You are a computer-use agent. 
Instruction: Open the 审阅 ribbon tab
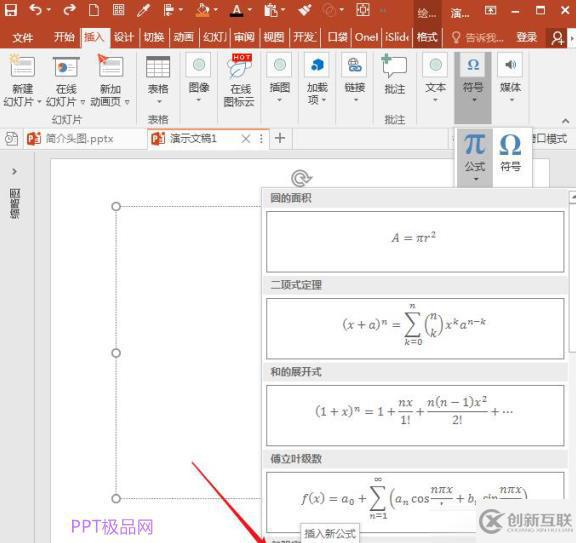point(244,37)
